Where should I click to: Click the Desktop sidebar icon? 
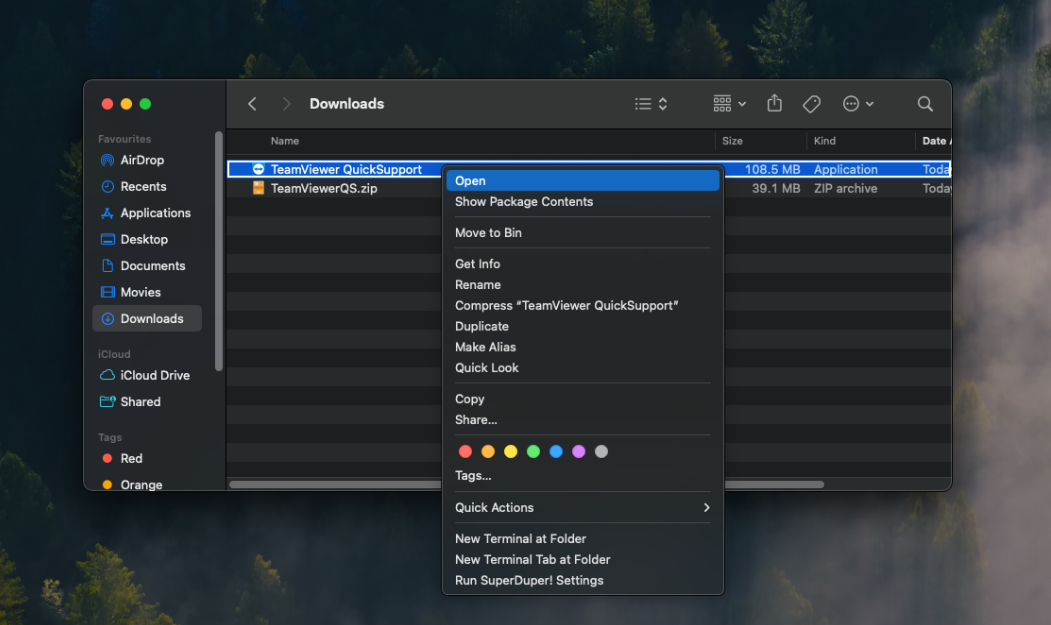(107, 239)
